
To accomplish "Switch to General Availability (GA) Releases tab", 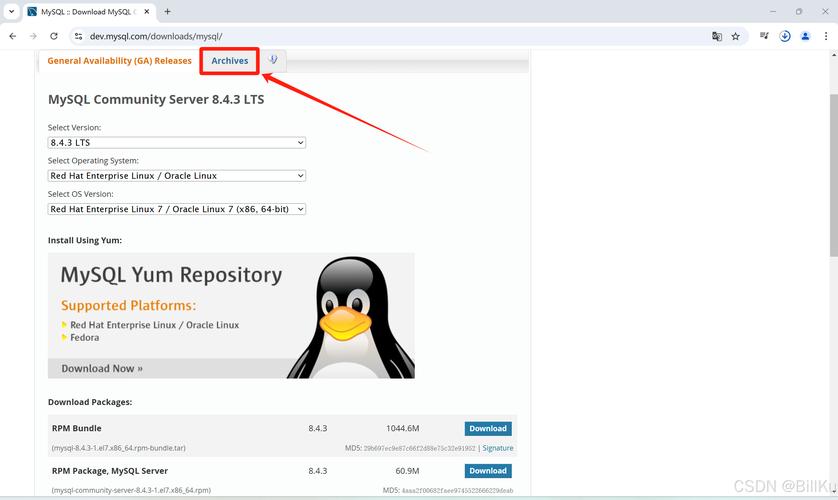I will click(x=119, y=61).
